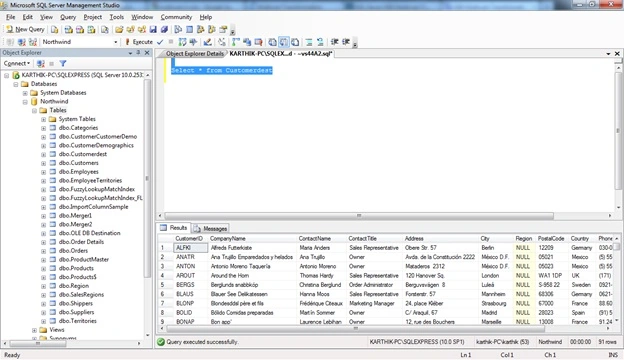The width and height of the screenshot is (624, 360).
Task: Select the dbo.Shippers table icon
Action: [53, 304]
